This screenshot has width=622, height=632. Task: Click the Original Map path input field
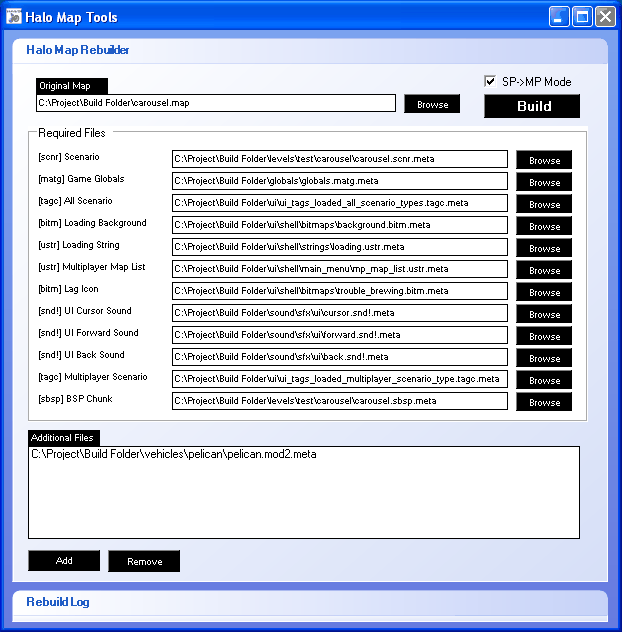[x=215, y=103]
